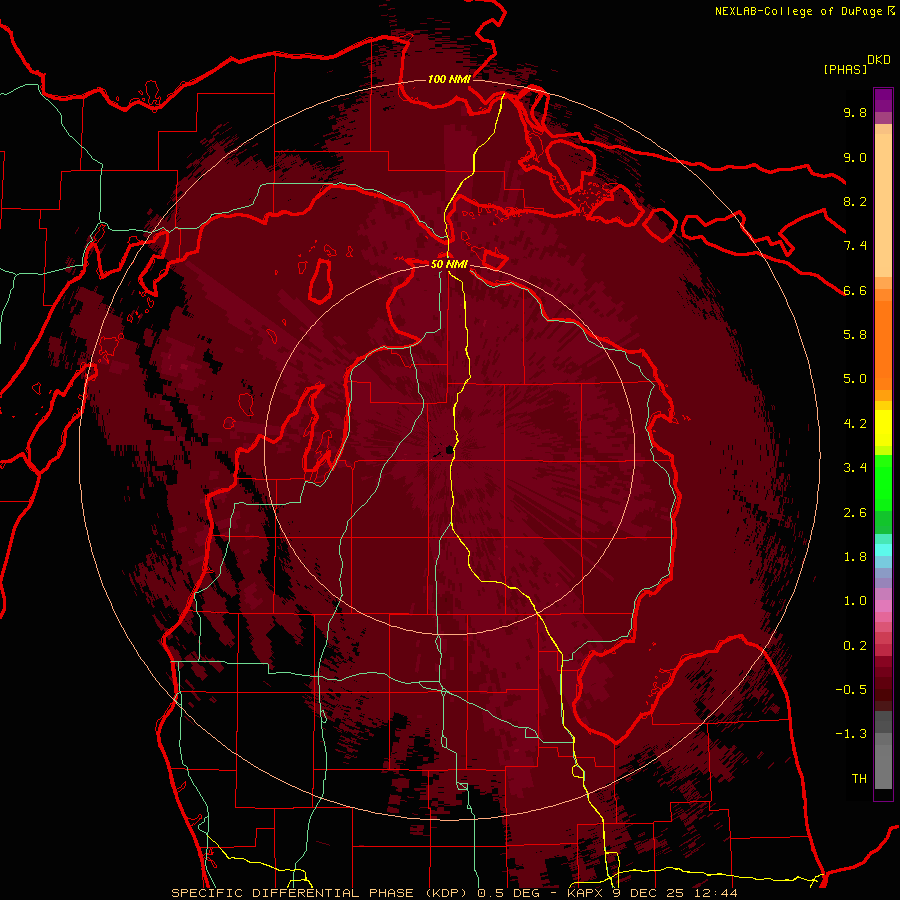Click the 100 NMI range ring label
The image size is (900, 900).
point(449,79)
